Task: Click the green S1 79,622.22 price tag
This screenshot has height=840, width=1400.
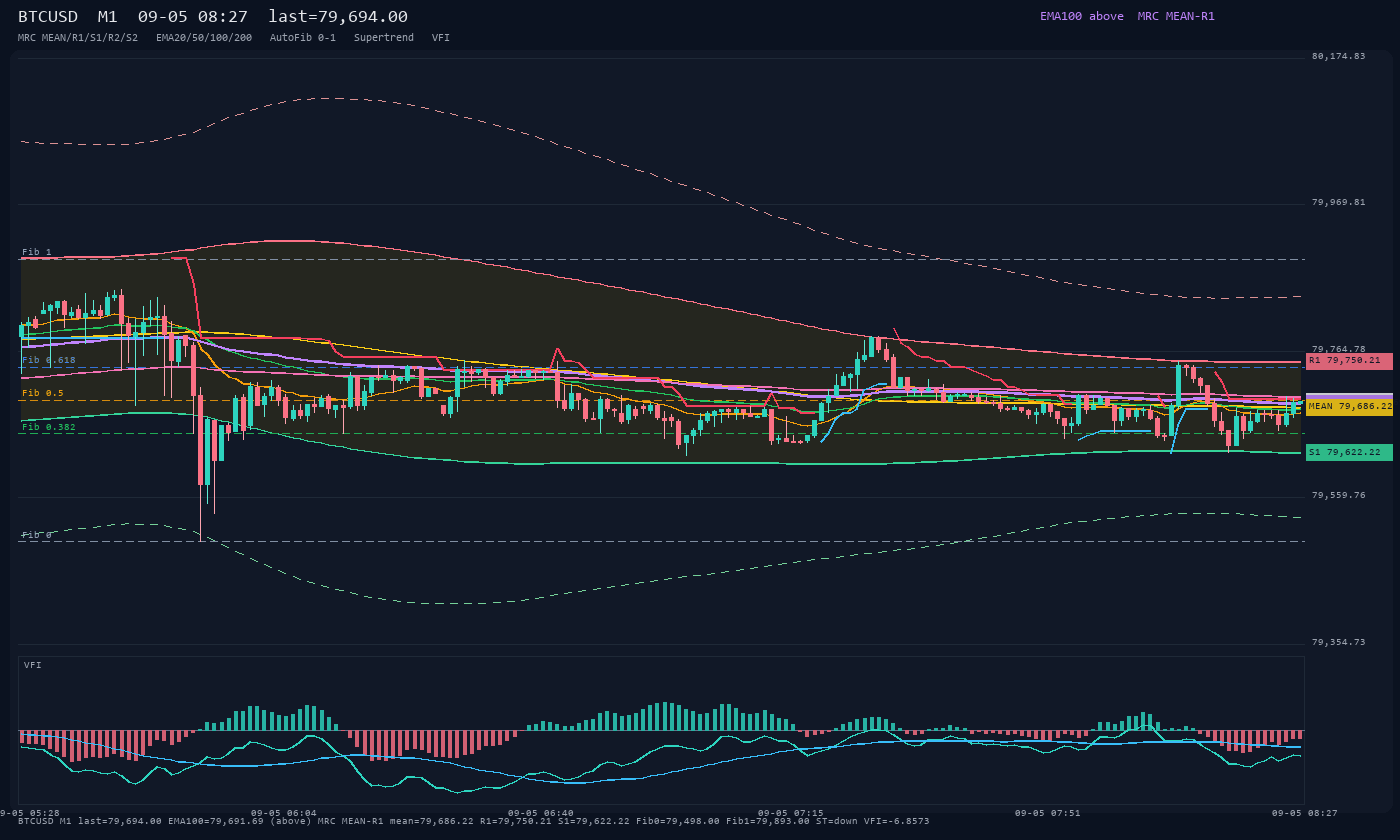Action: pyautogui.click(x=1349, y=452)
